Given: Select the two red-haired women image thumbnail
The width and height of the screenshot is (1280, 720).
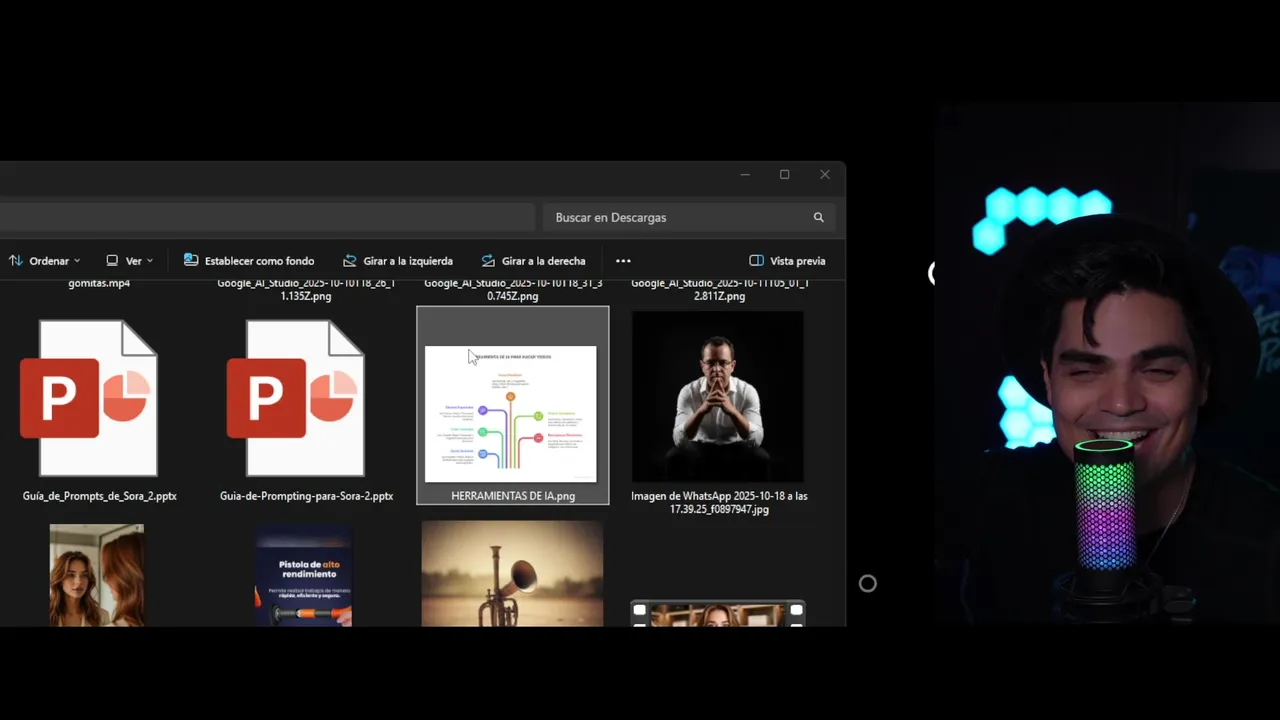Looking at the screenshot, I should tap(97, 575).
